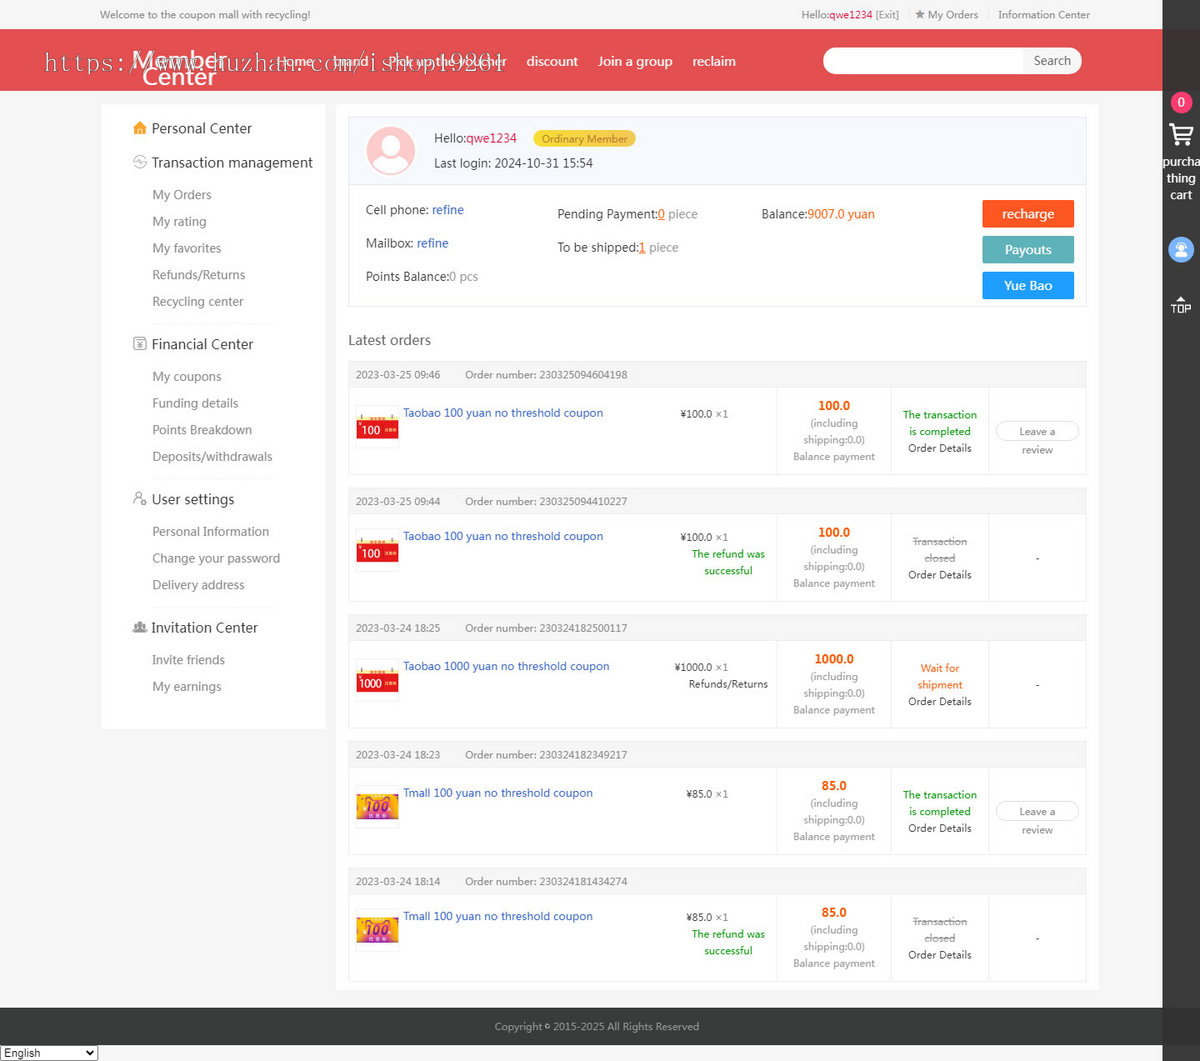Open Change your password

216,559
